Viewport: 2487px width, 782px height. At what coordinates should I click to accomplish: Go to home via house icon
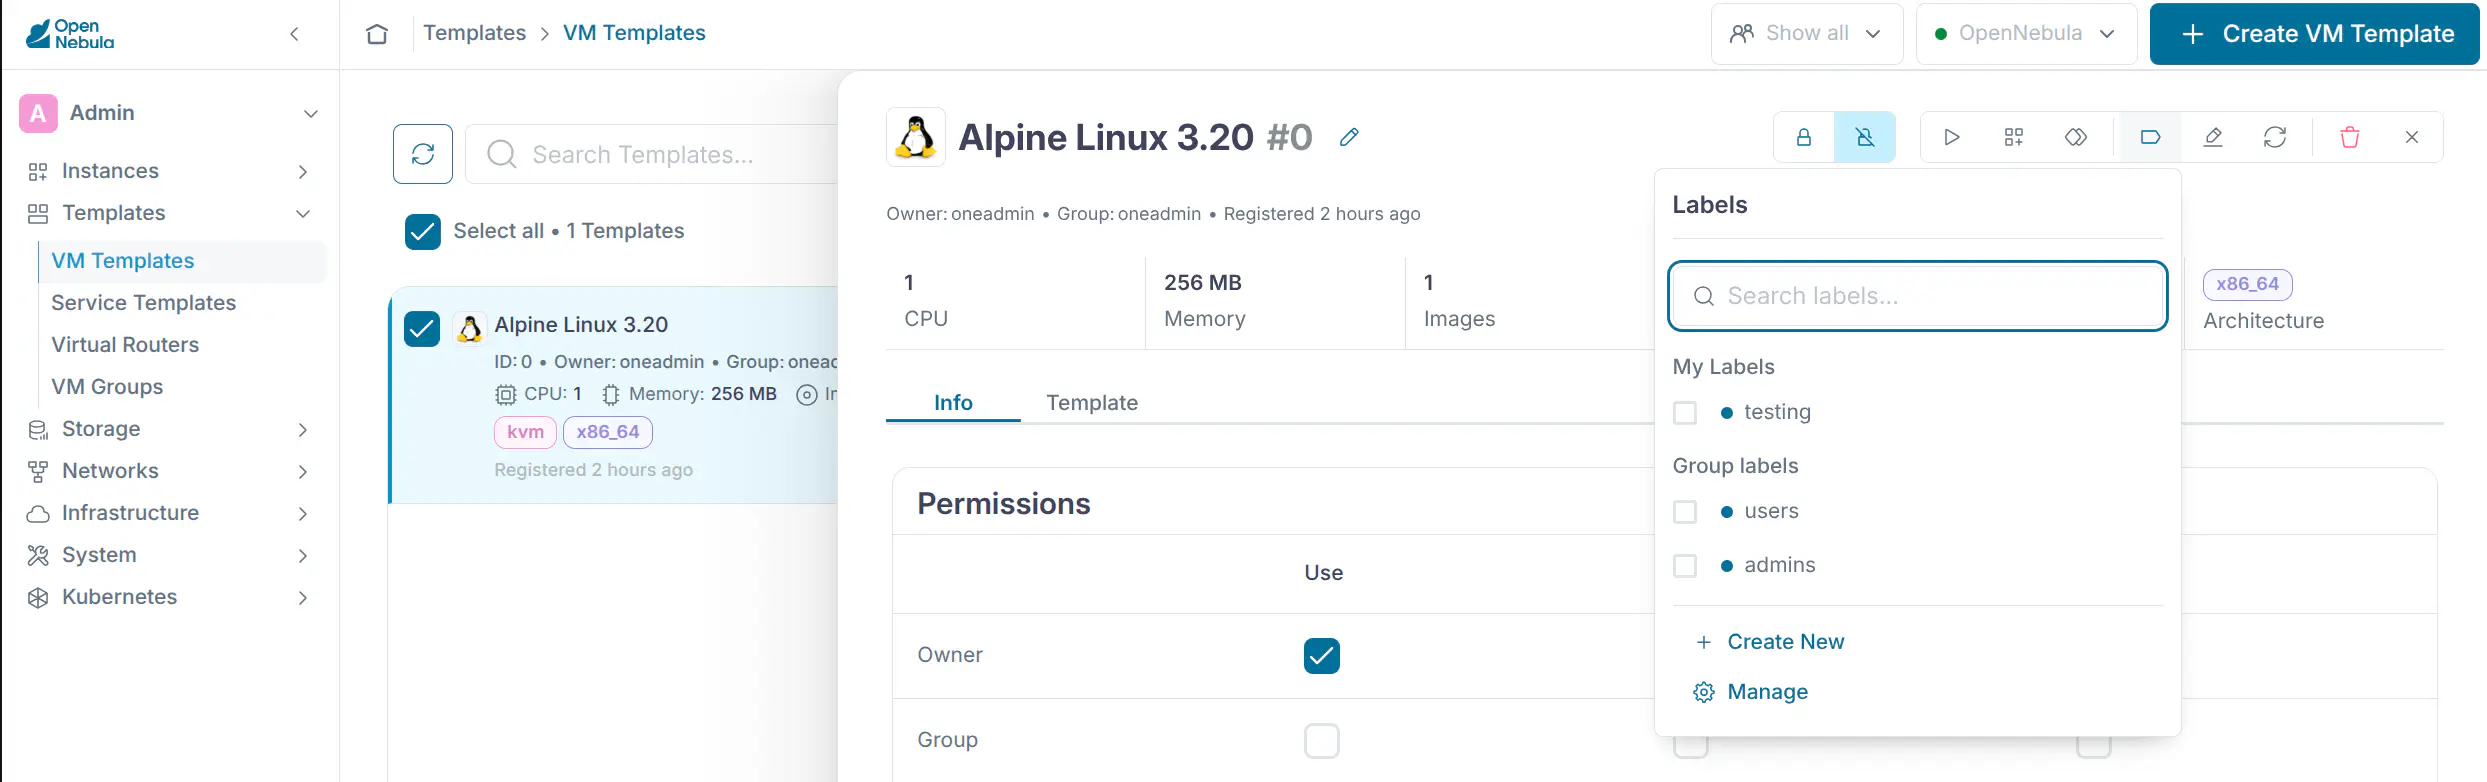(377, 34)
